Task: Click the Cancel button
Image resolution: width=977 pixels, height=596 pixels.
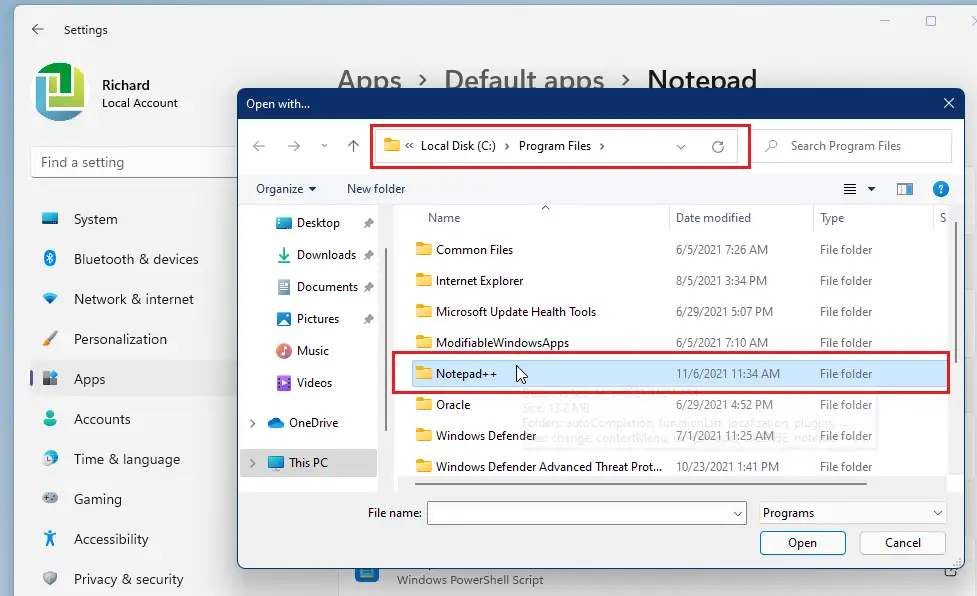Action: pos(903,543)
